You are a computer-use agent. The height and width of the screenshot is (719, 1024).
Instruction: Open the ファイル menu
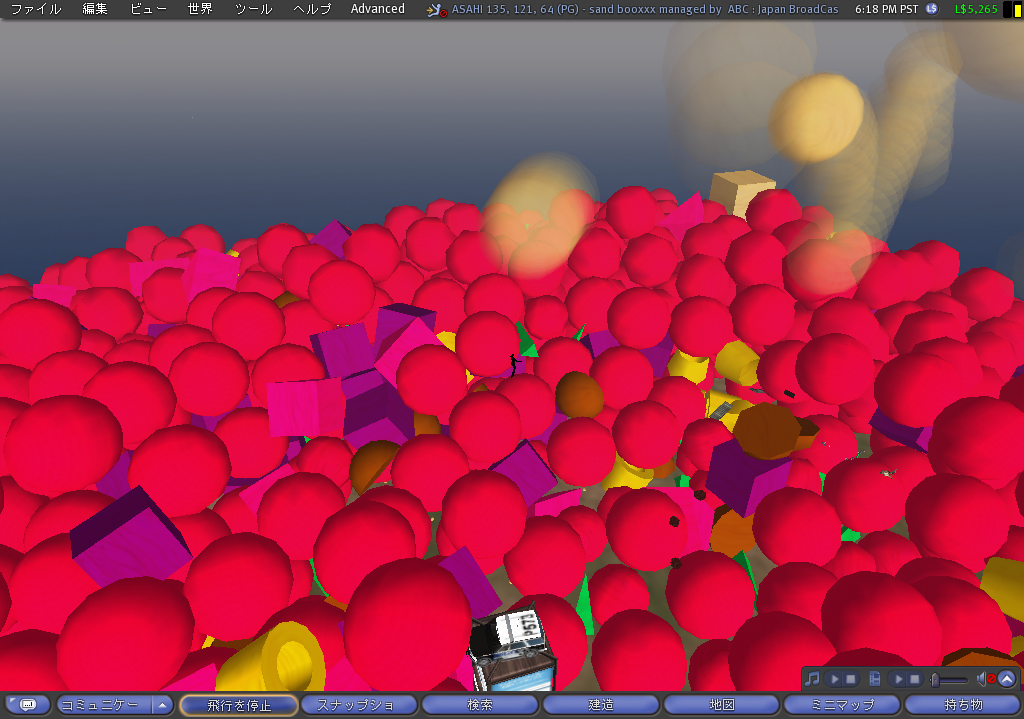(x=35, y=9)
